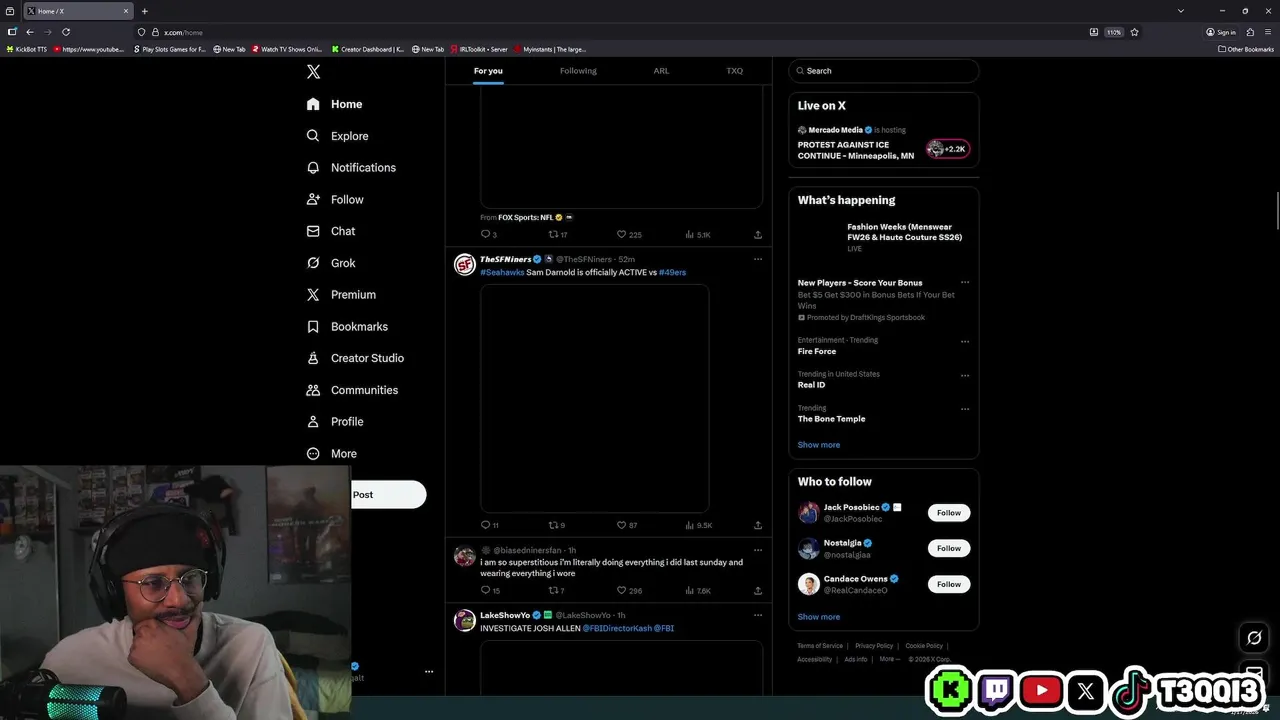Go to Home in the sidebar
Screen dimensions: 1280x720
pyautogui.click(x=334, y=104)
